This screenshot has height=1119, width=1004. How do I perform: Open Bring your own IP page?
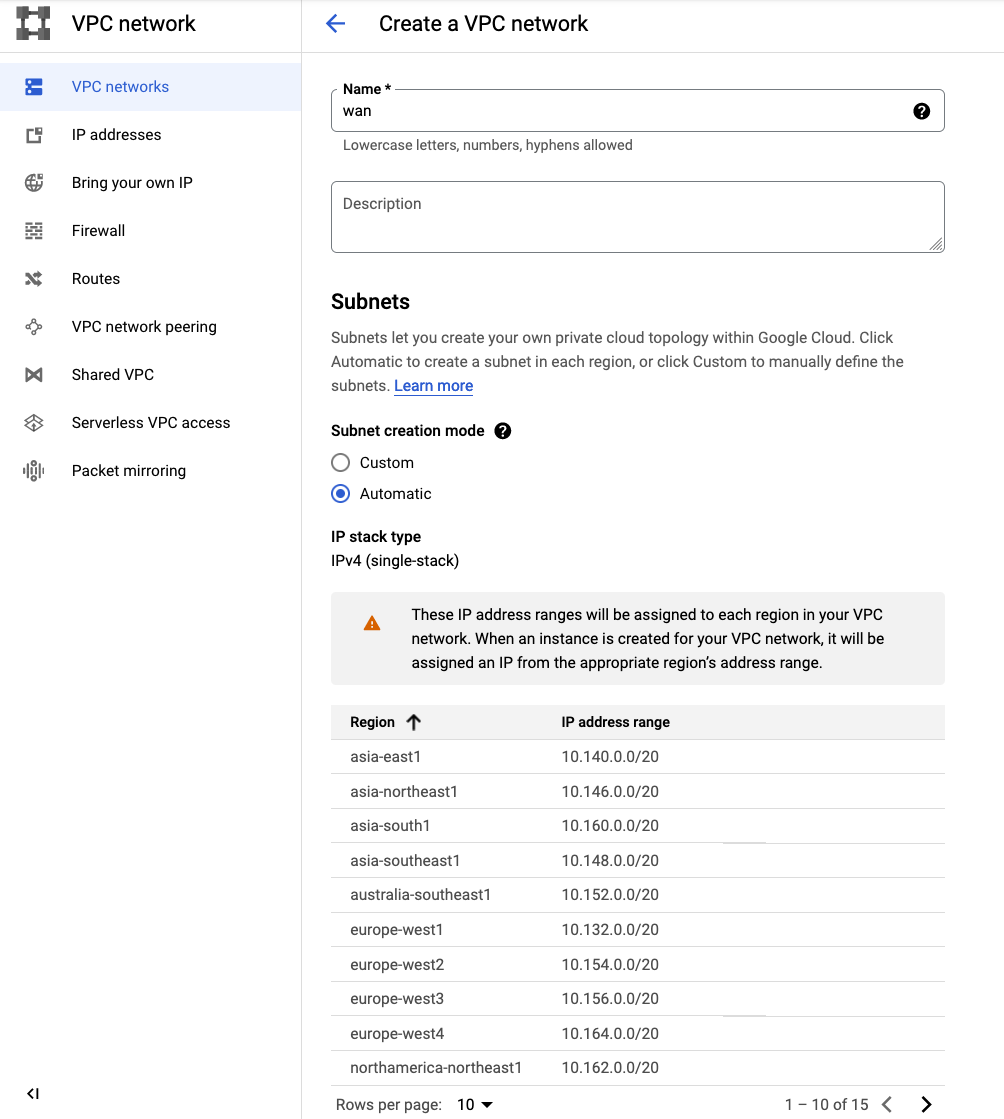pyautogui.click(x=132, y=183)
